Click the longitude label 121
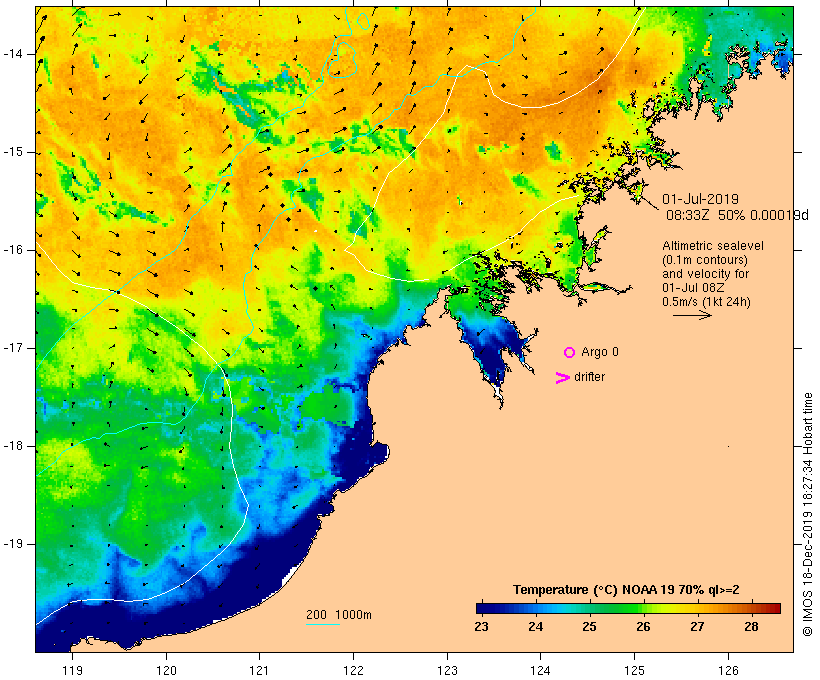The height and width of the screenshot is (680, 820). (x=259, y=670)
